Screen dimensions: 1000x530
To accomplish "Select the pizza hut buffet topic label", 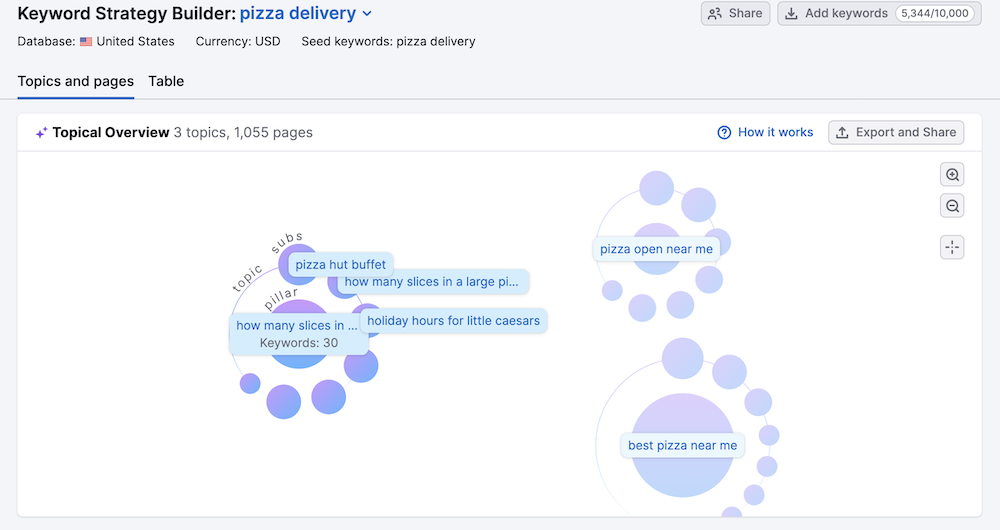I will click(x=340, y=265).
